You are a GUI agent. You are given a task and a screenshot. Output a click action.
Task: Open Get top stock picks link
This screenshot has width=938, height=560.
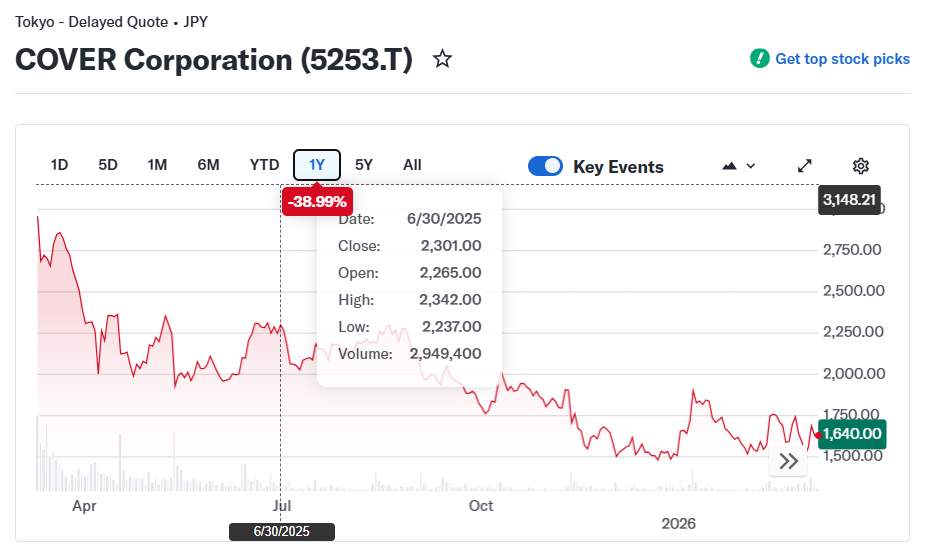842,59
